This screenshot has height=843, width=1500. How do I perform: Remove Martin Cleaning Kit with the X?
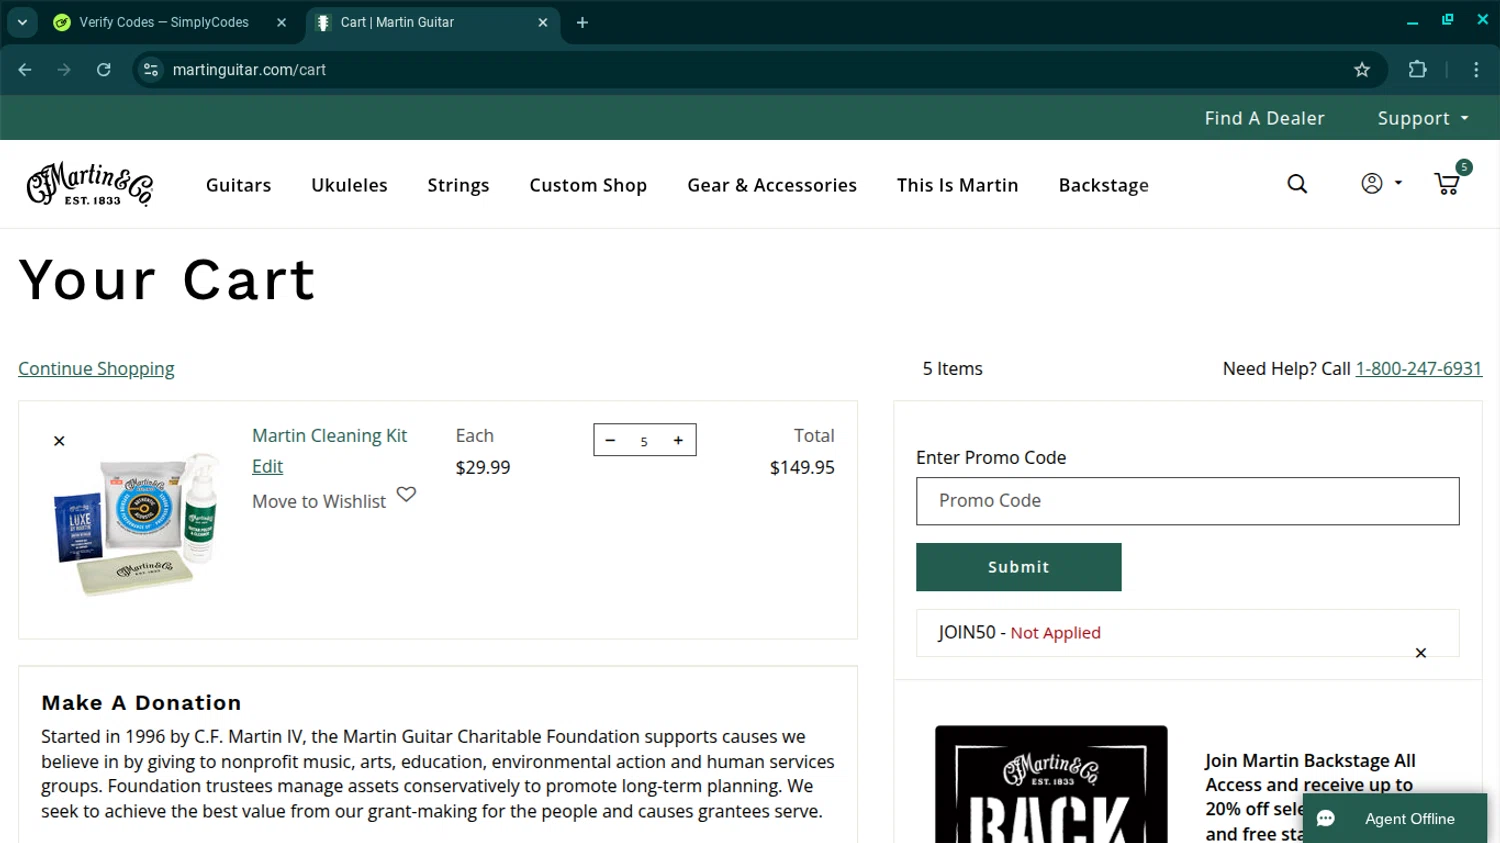[59, 441]
